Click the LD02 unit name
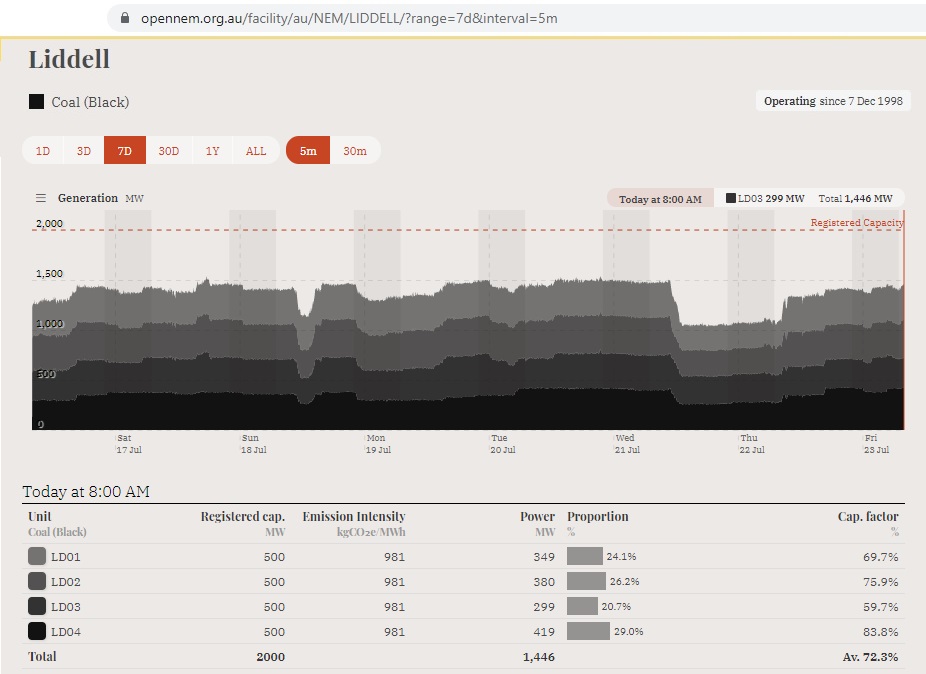Screen dimensions: 926x674 [66, 582]
